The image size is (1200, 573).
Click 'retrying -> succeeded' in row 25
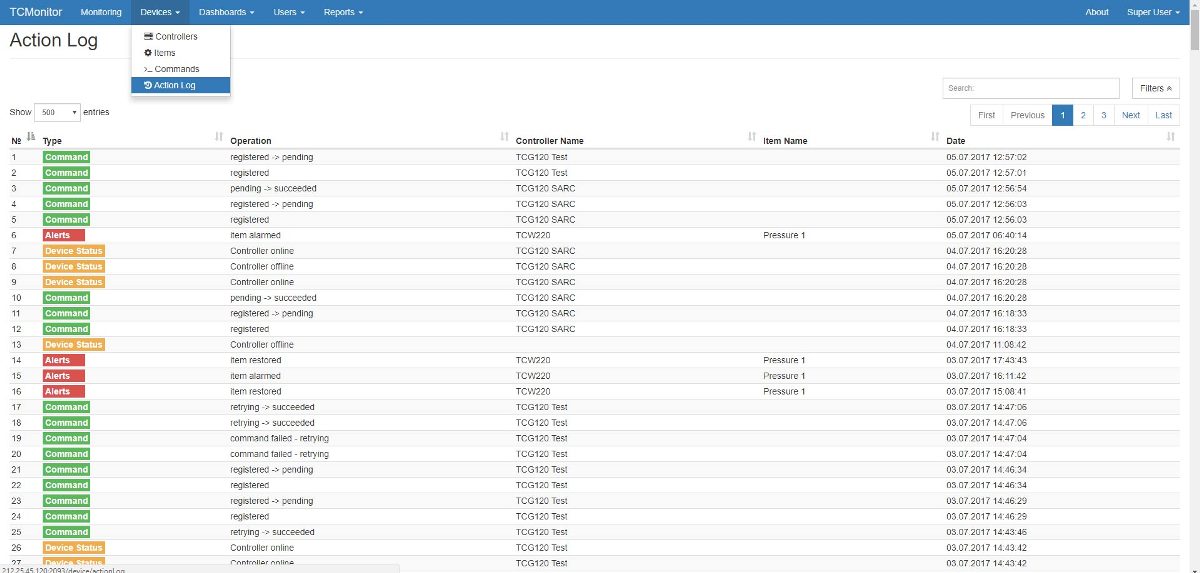pyautogui.click(x=272, y=532)
